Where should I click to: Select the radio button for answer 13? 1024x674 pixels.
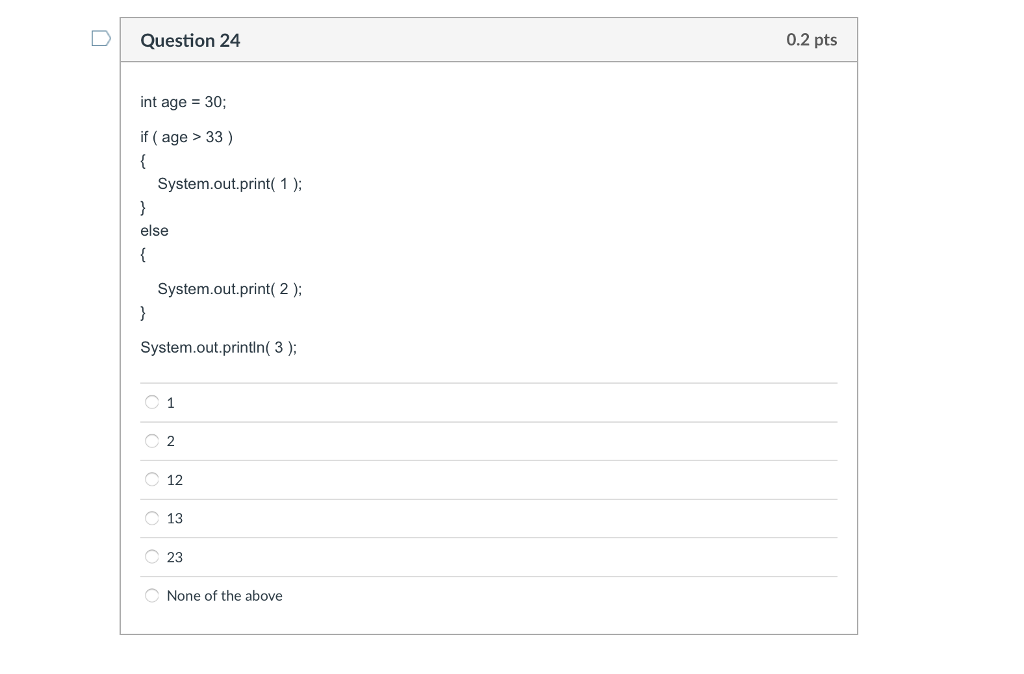(151, 518)
